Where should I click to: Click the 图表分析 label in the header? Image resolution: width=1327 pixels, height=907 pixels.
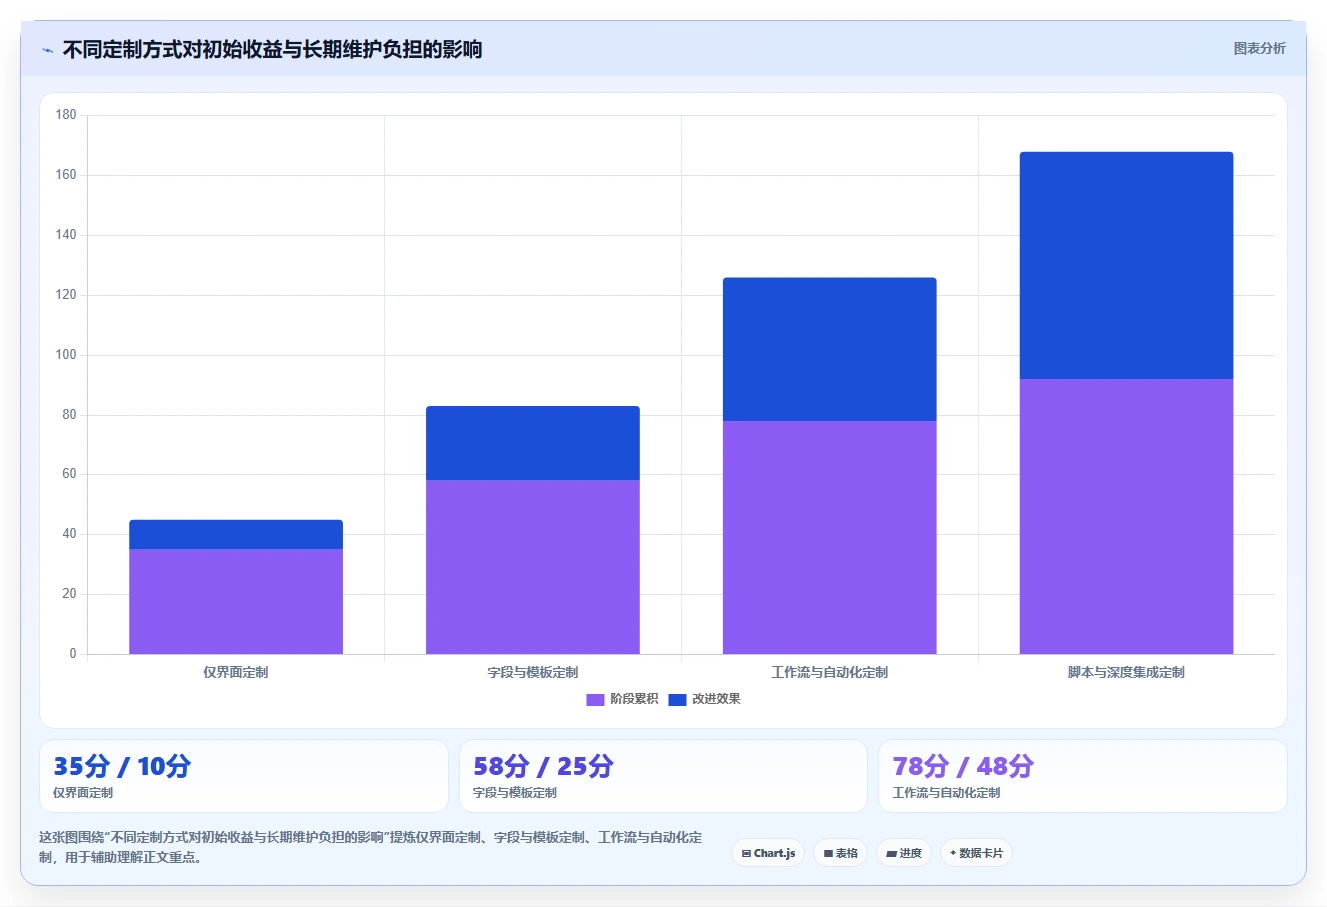click(x=1259, y=48)
